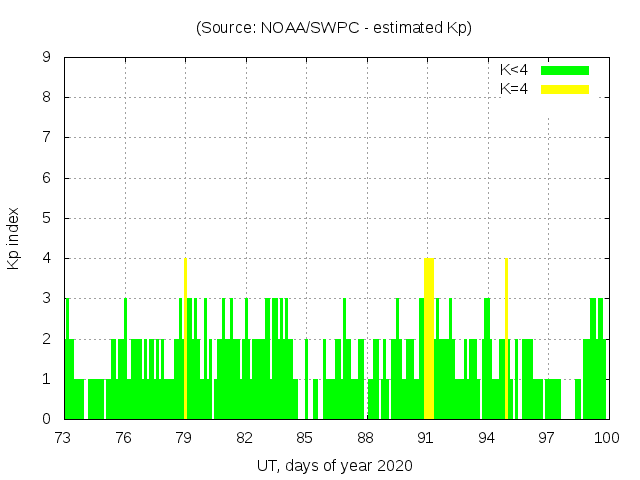Click the thin yellow bar at day 79
Viewport: 640px width, 480px height.
click(186, 340)
